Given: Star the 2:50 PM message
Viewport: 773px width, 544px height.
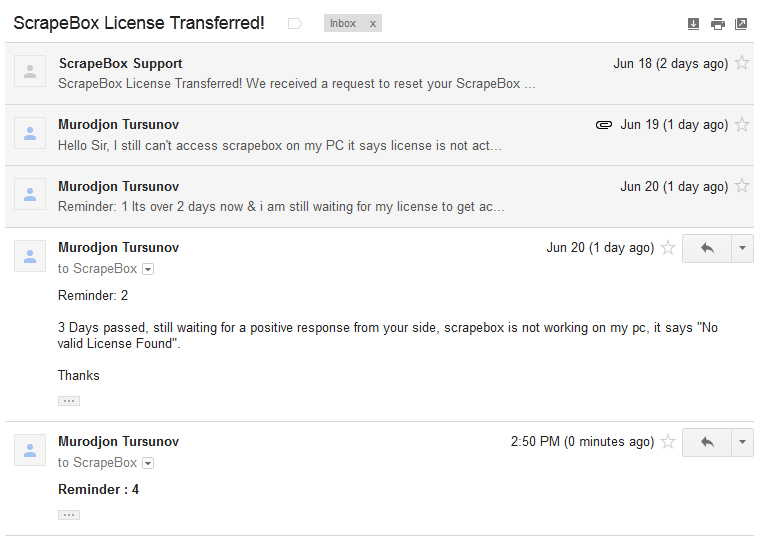Looking at the screenshot, I should [x=668, y=441].
